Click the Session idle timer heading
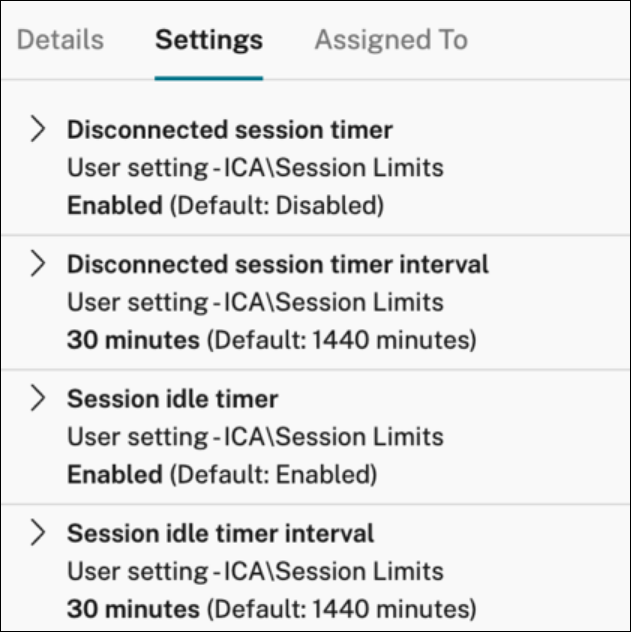The width and height of the screenshot is (631, 632). (172, 399)
